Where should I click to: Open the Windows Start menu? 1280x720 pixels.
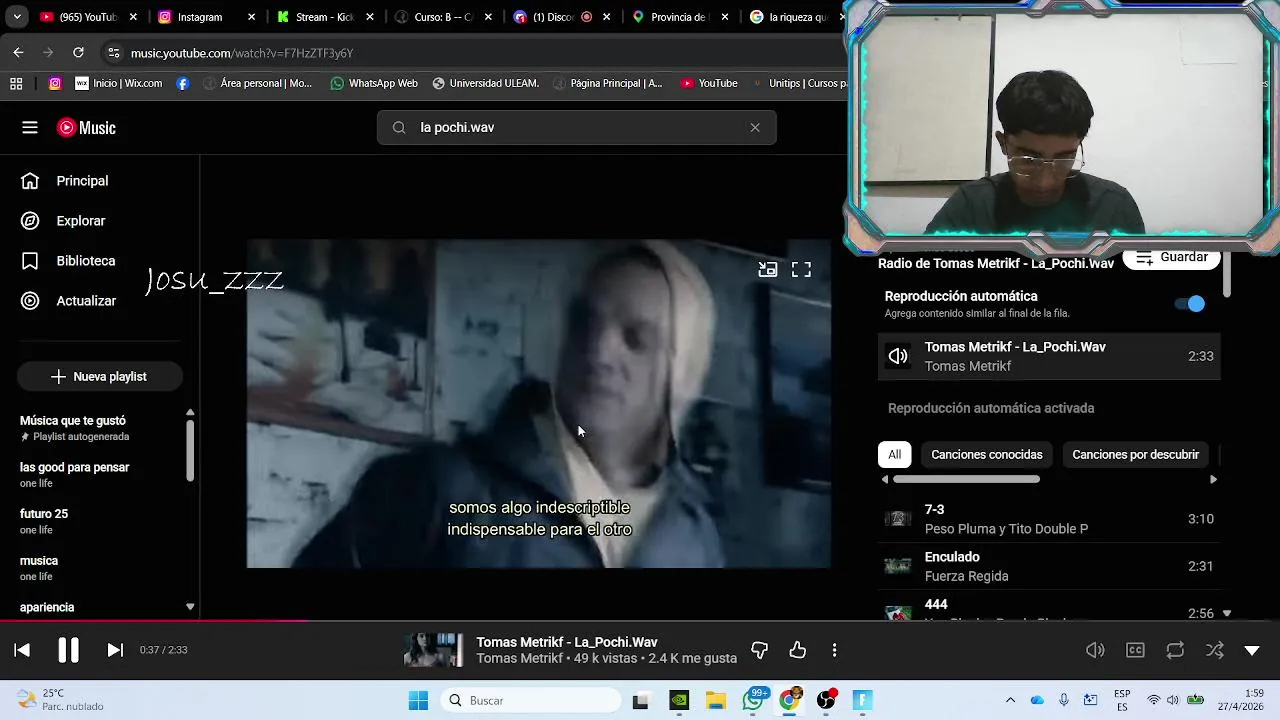coord(418,700)
